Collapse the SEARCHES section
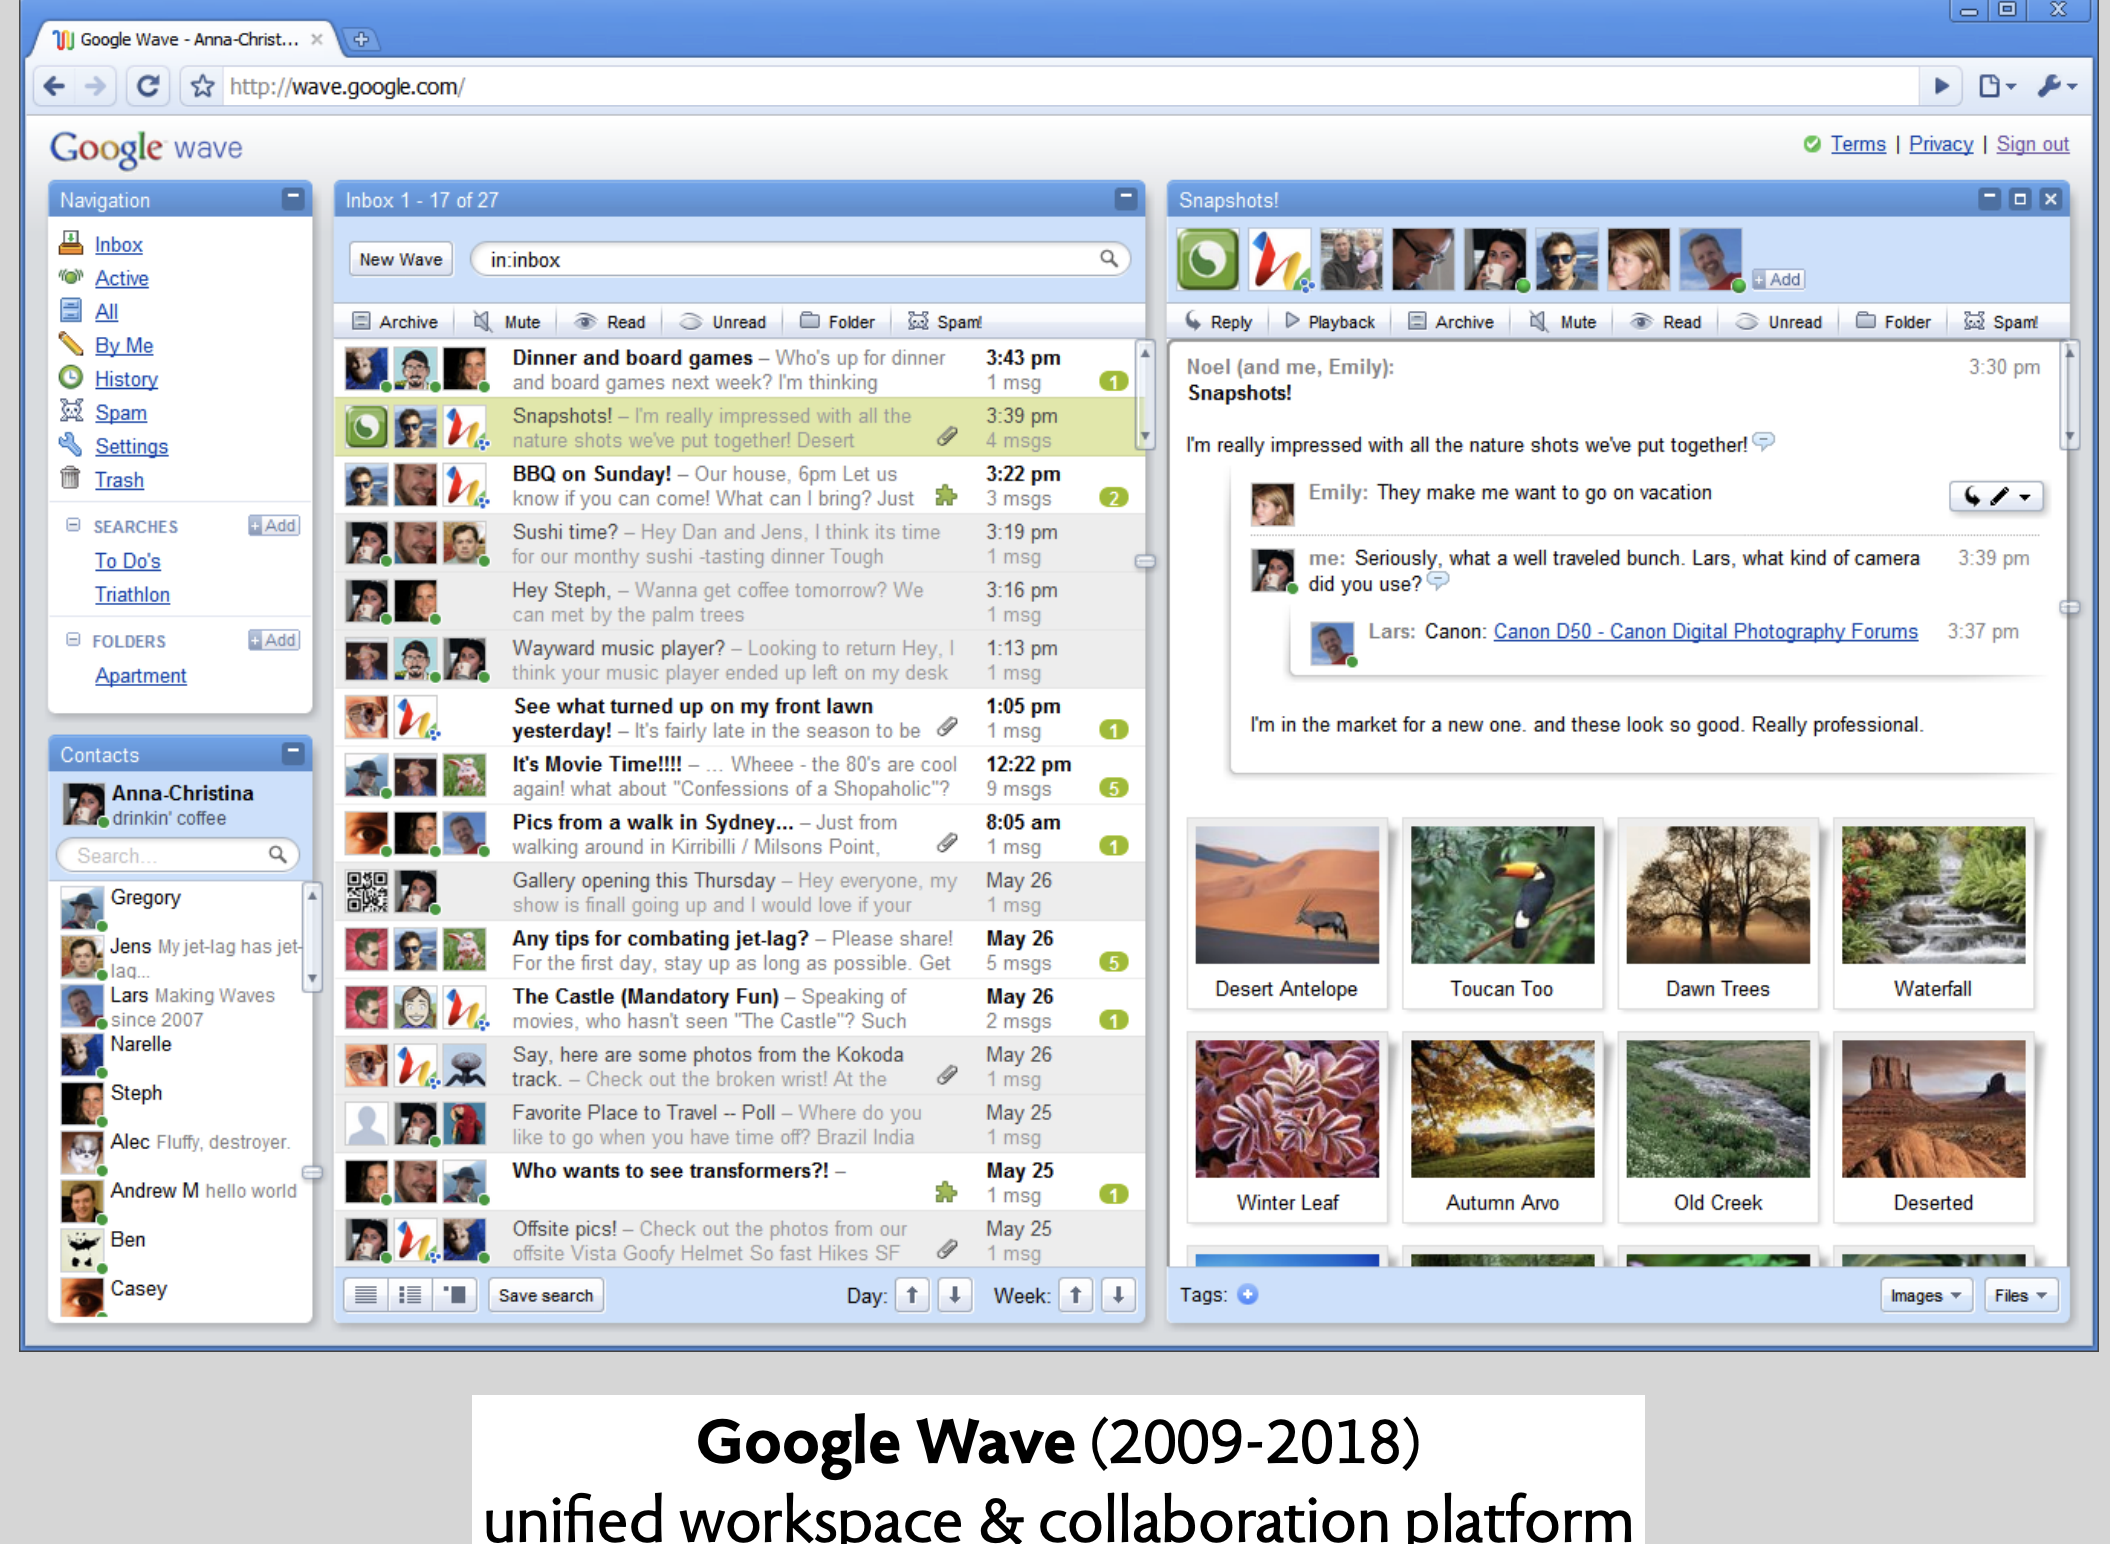The image size is (2110, 1544). pos(72,525)
